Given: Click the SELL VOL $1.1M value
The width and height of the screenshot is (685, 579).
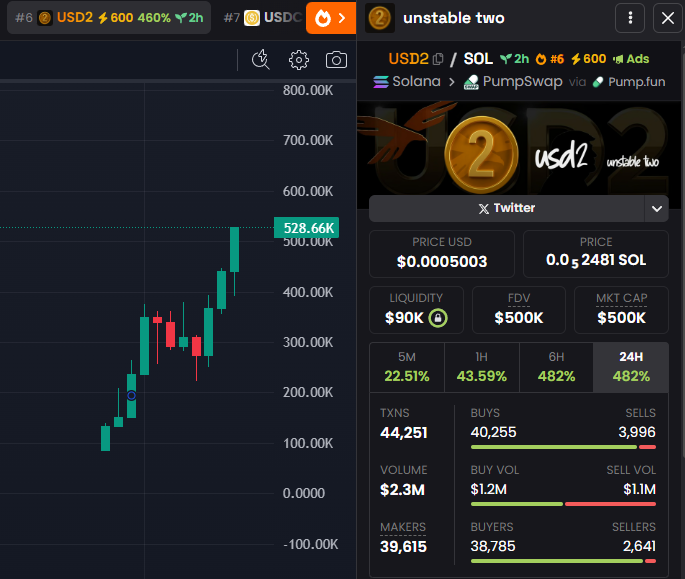Looking at the screenshot, I should [639, 489].
